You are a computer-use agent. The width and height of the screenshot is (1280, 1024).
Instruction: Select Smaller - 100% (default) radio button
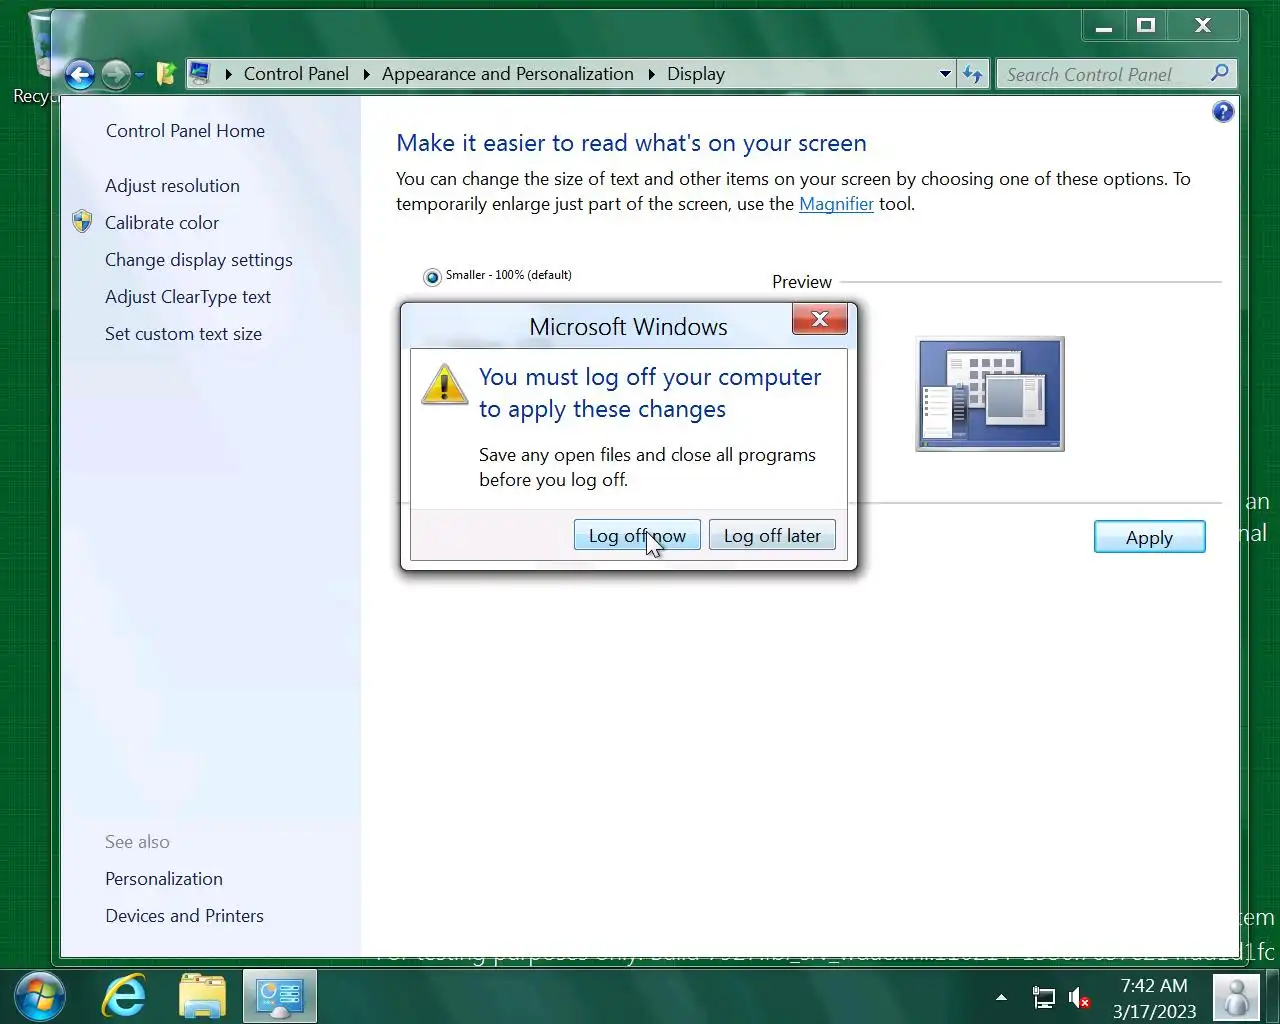pos(432,277)
